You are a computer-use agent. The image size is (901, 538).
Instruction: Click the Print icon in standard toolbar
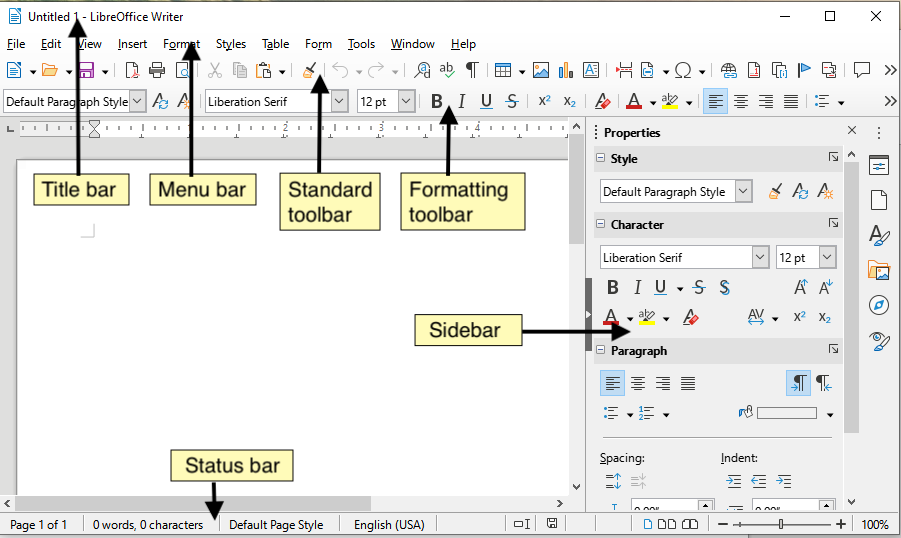click(x=157, y=70)
